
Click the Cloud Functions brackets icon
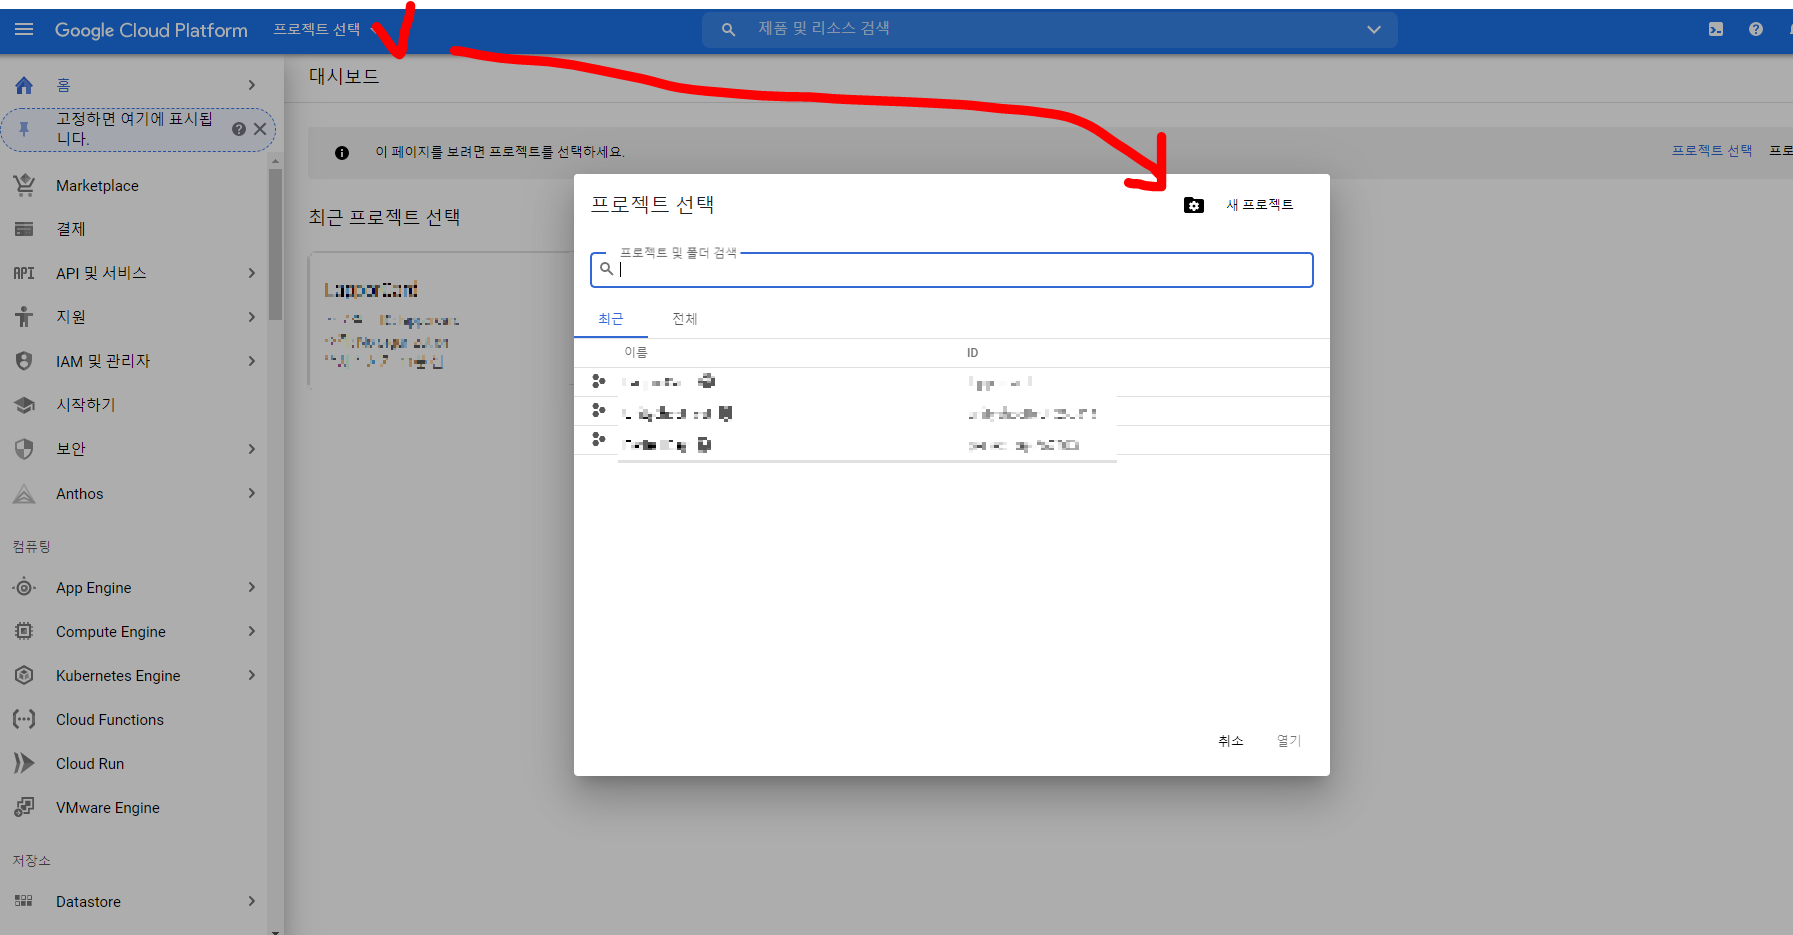[24, 719]
